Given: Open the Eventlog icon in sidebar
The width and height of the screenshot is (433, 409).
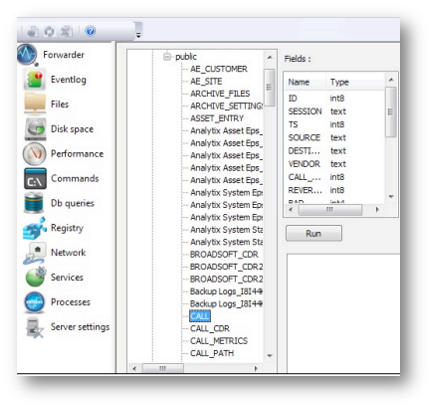Looking at the screenshot, I should click(x=34, y=80).
